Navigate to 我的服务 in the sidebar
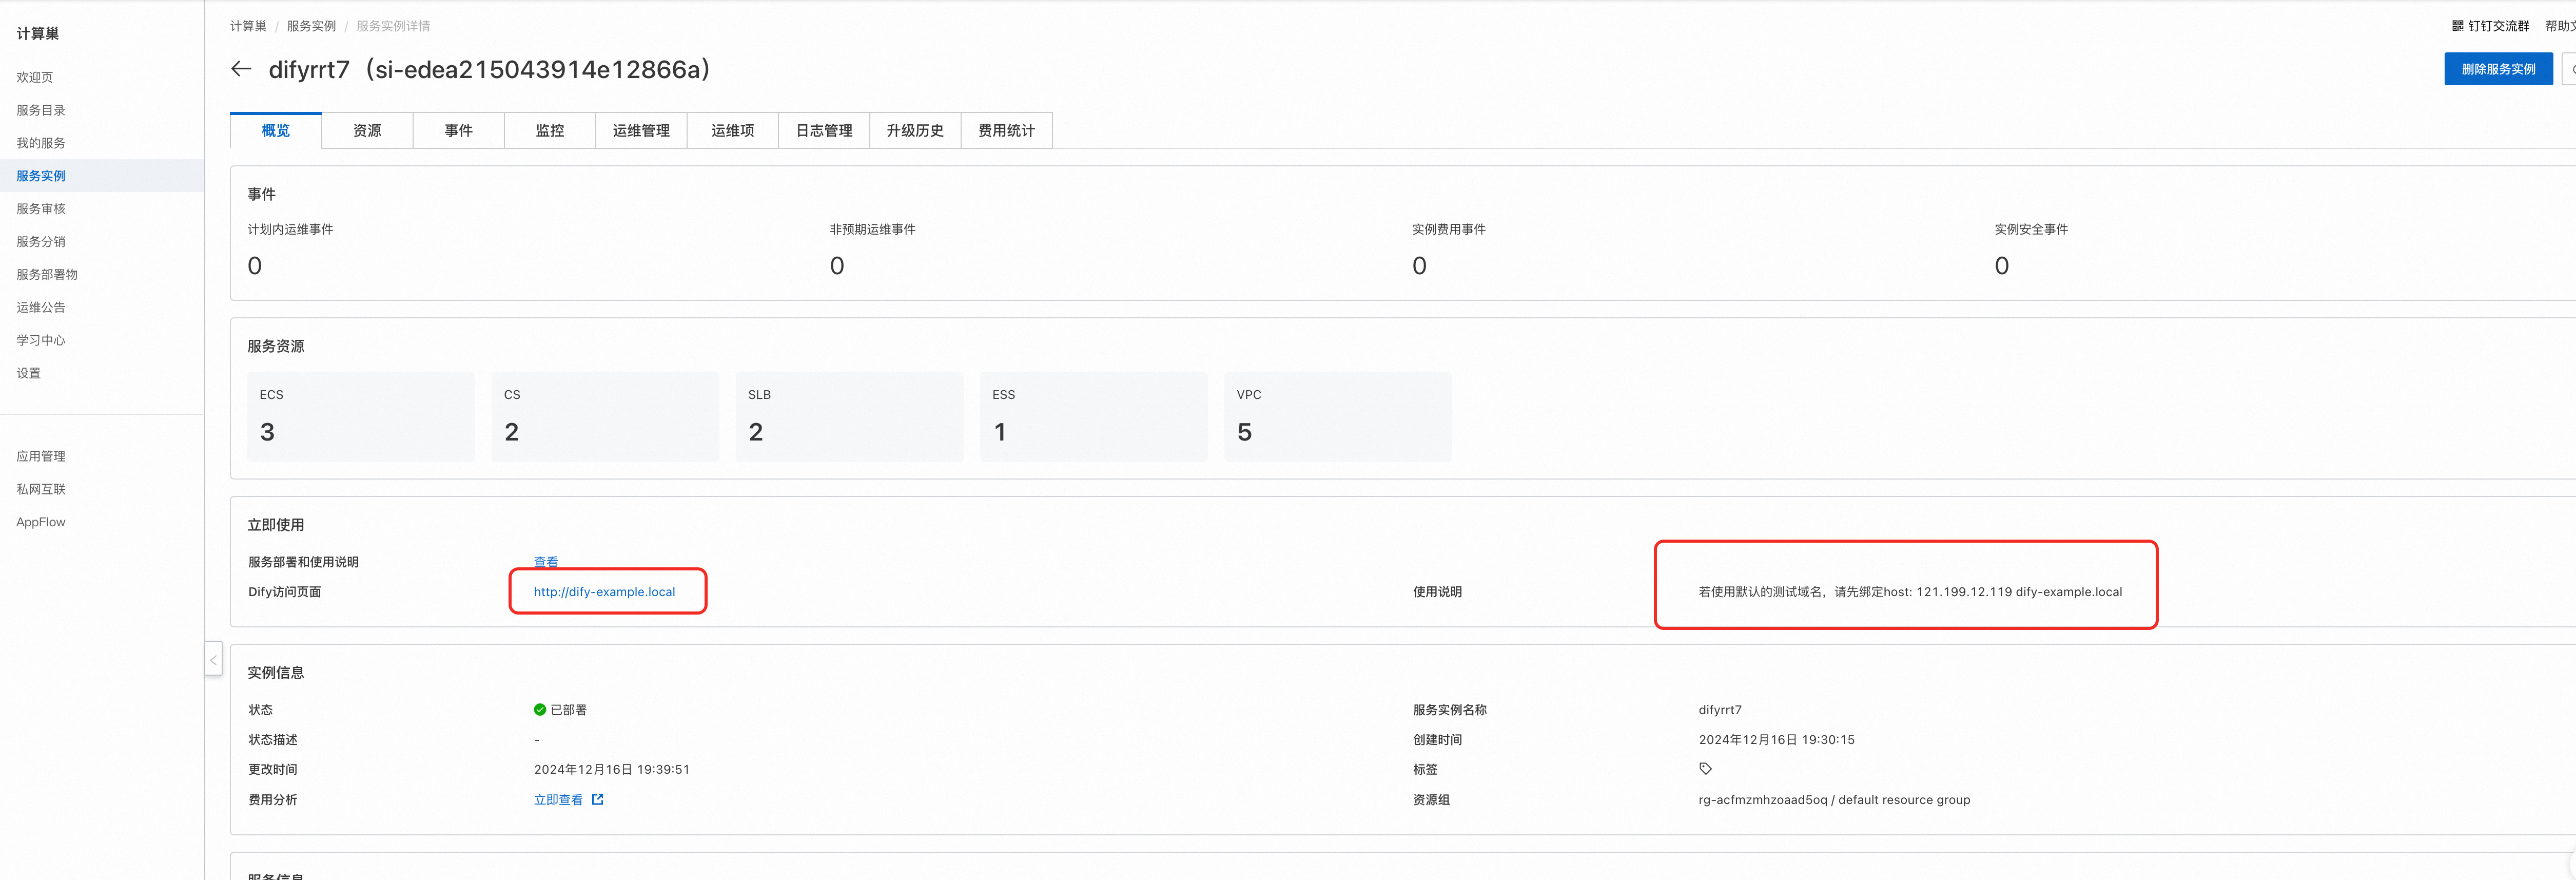 (41, 143)
